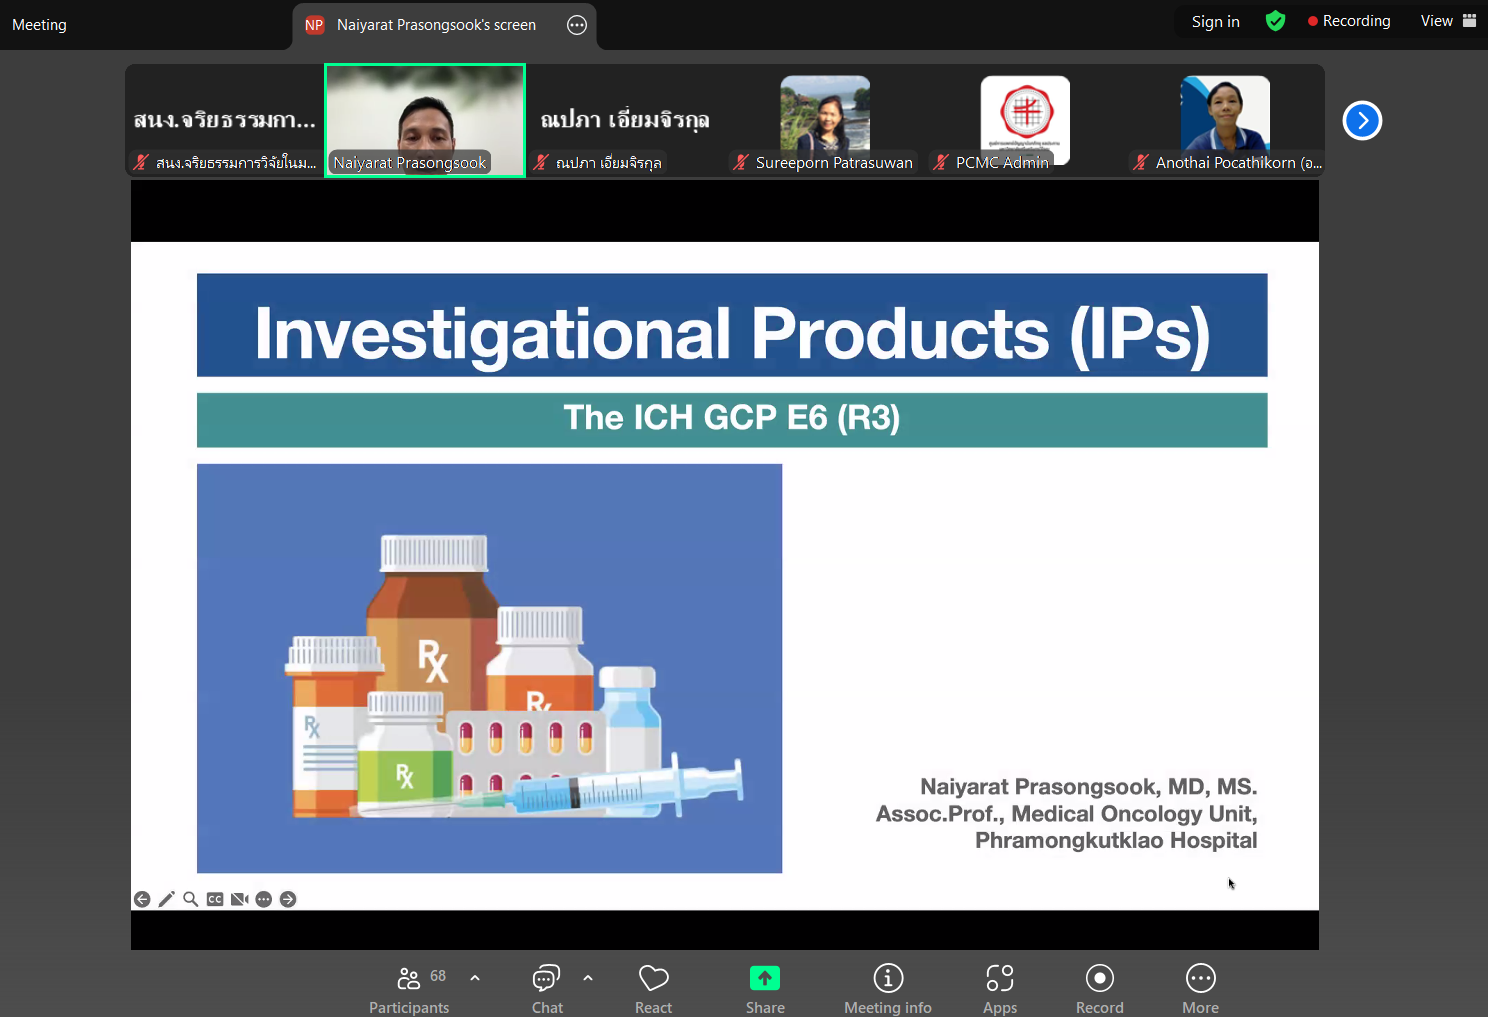The width and height of the screenshot is (1488, 1017).
Task: Switch to the Meeting tab
Action: (x=40, y=25)
